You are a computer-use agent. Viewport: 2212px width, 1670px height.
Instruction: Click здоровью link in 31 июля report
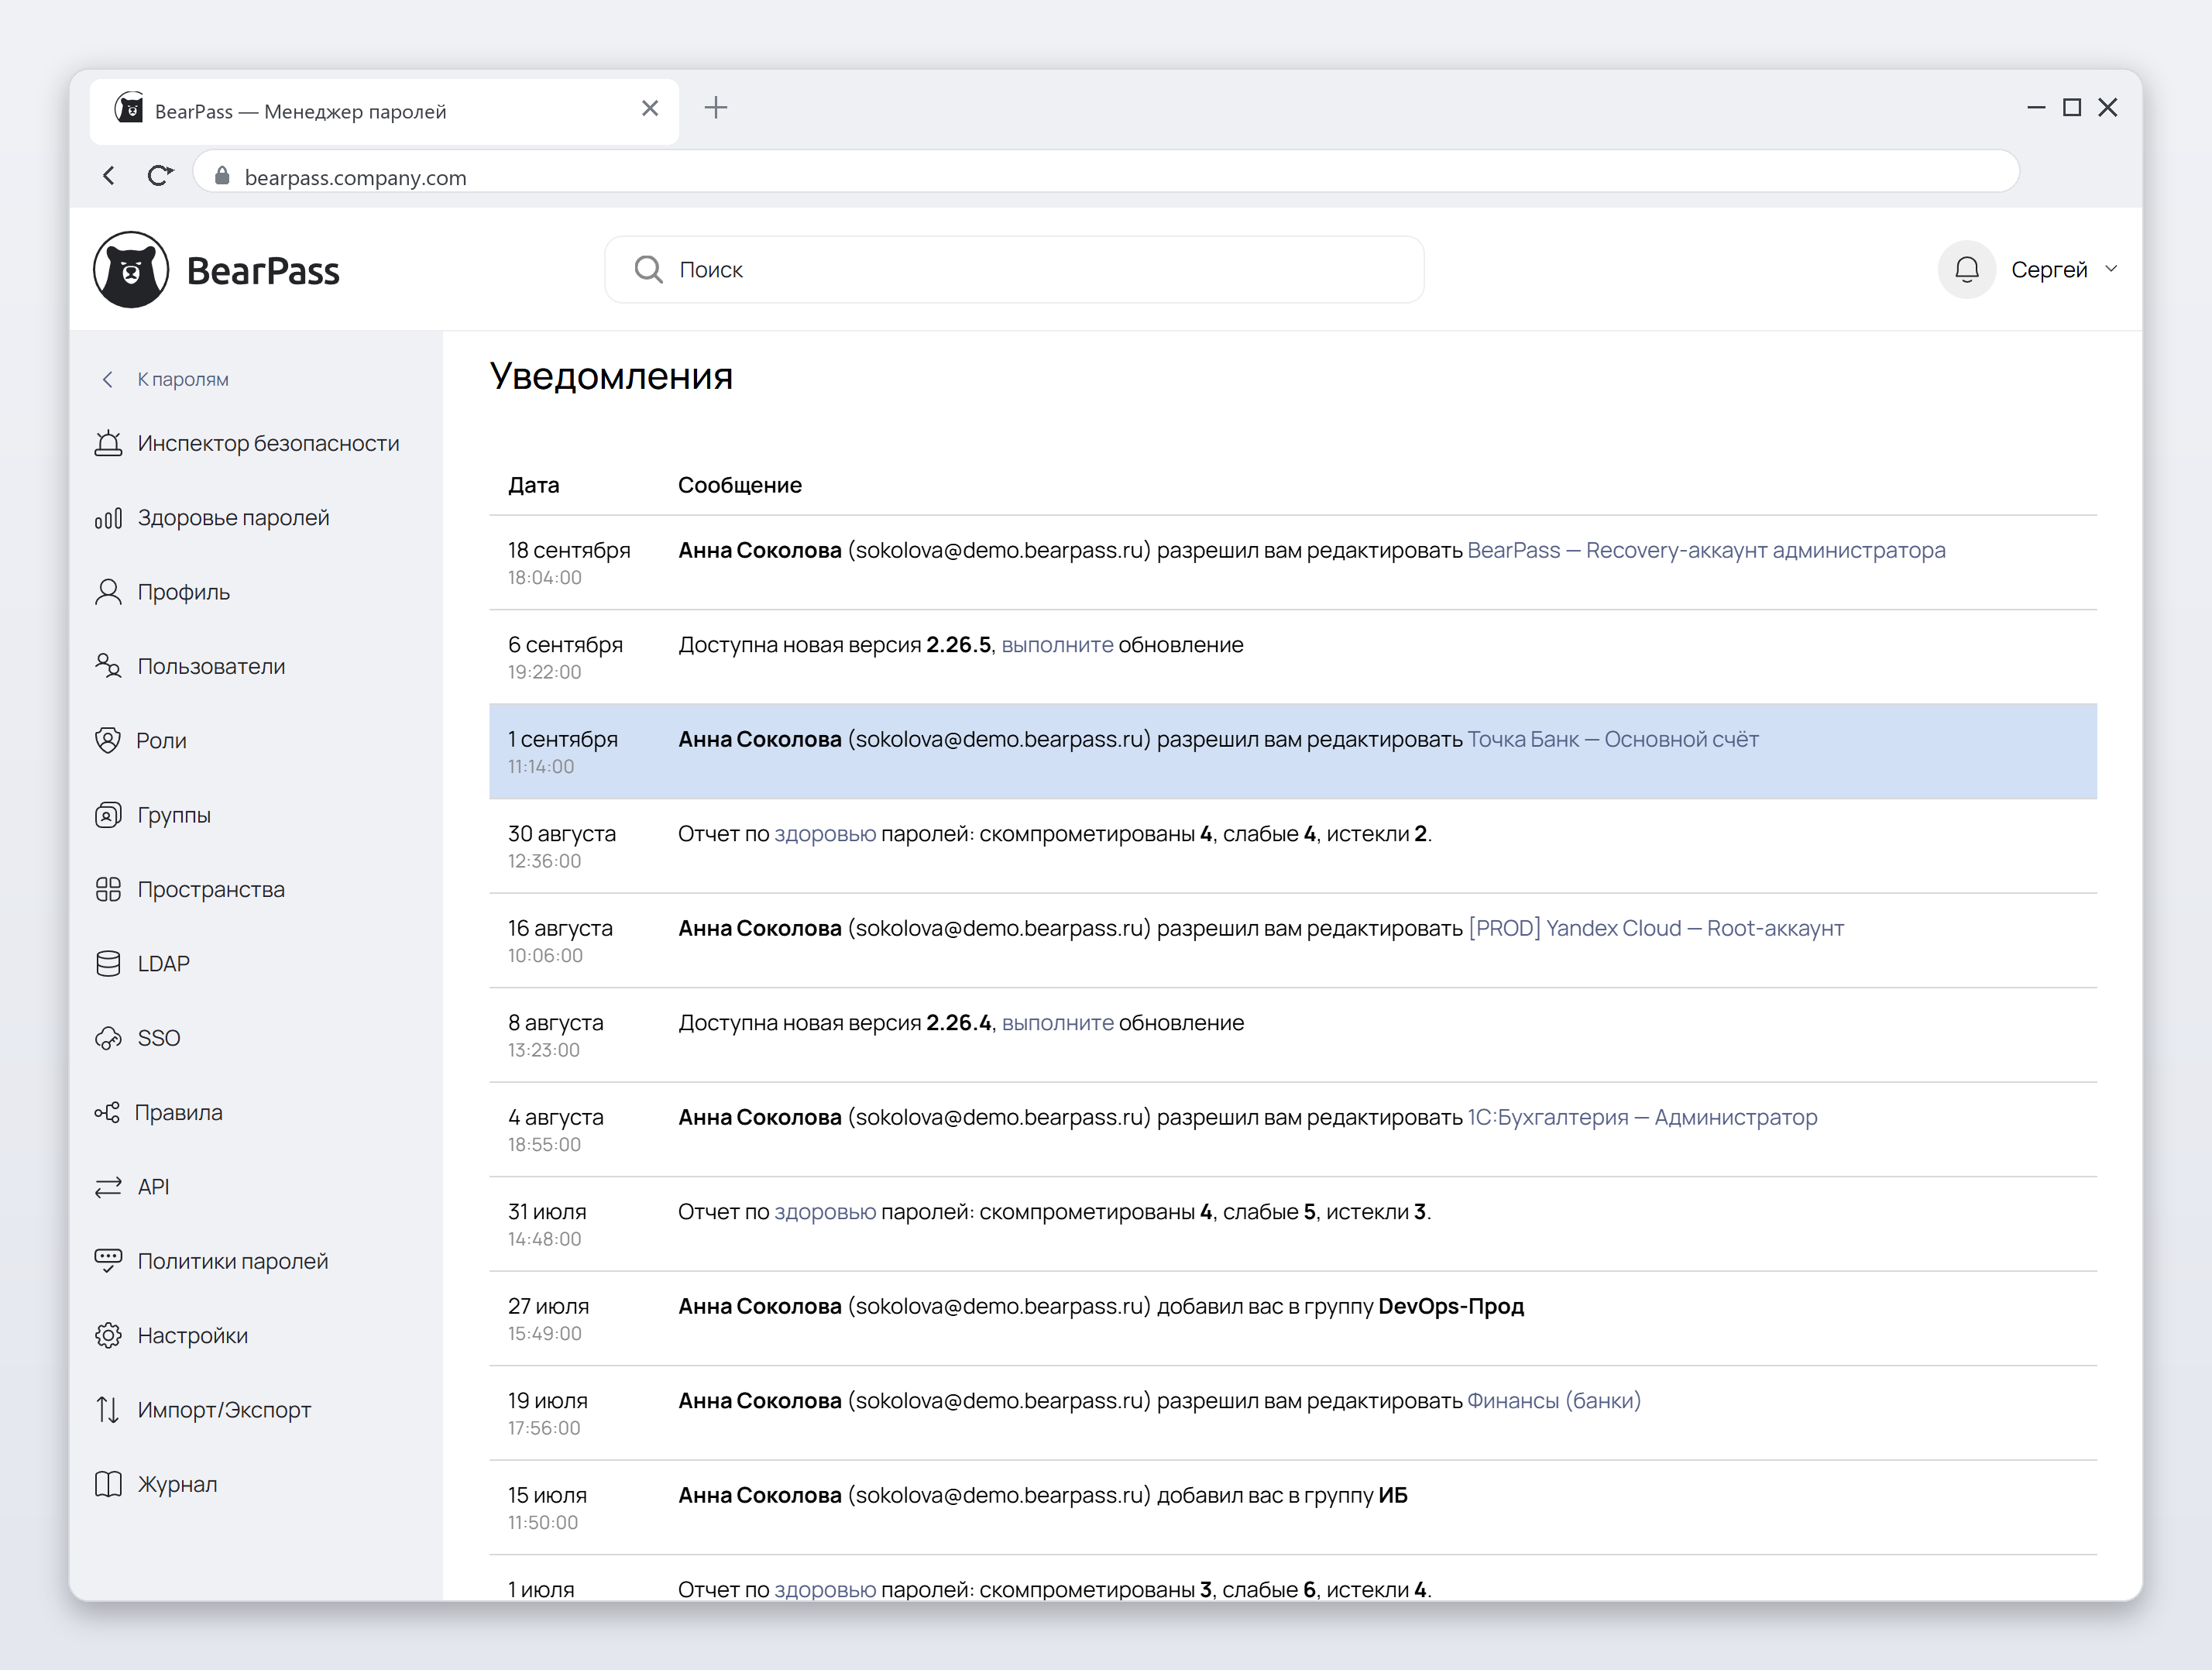pyautogui.click(x=825, y=1212)
